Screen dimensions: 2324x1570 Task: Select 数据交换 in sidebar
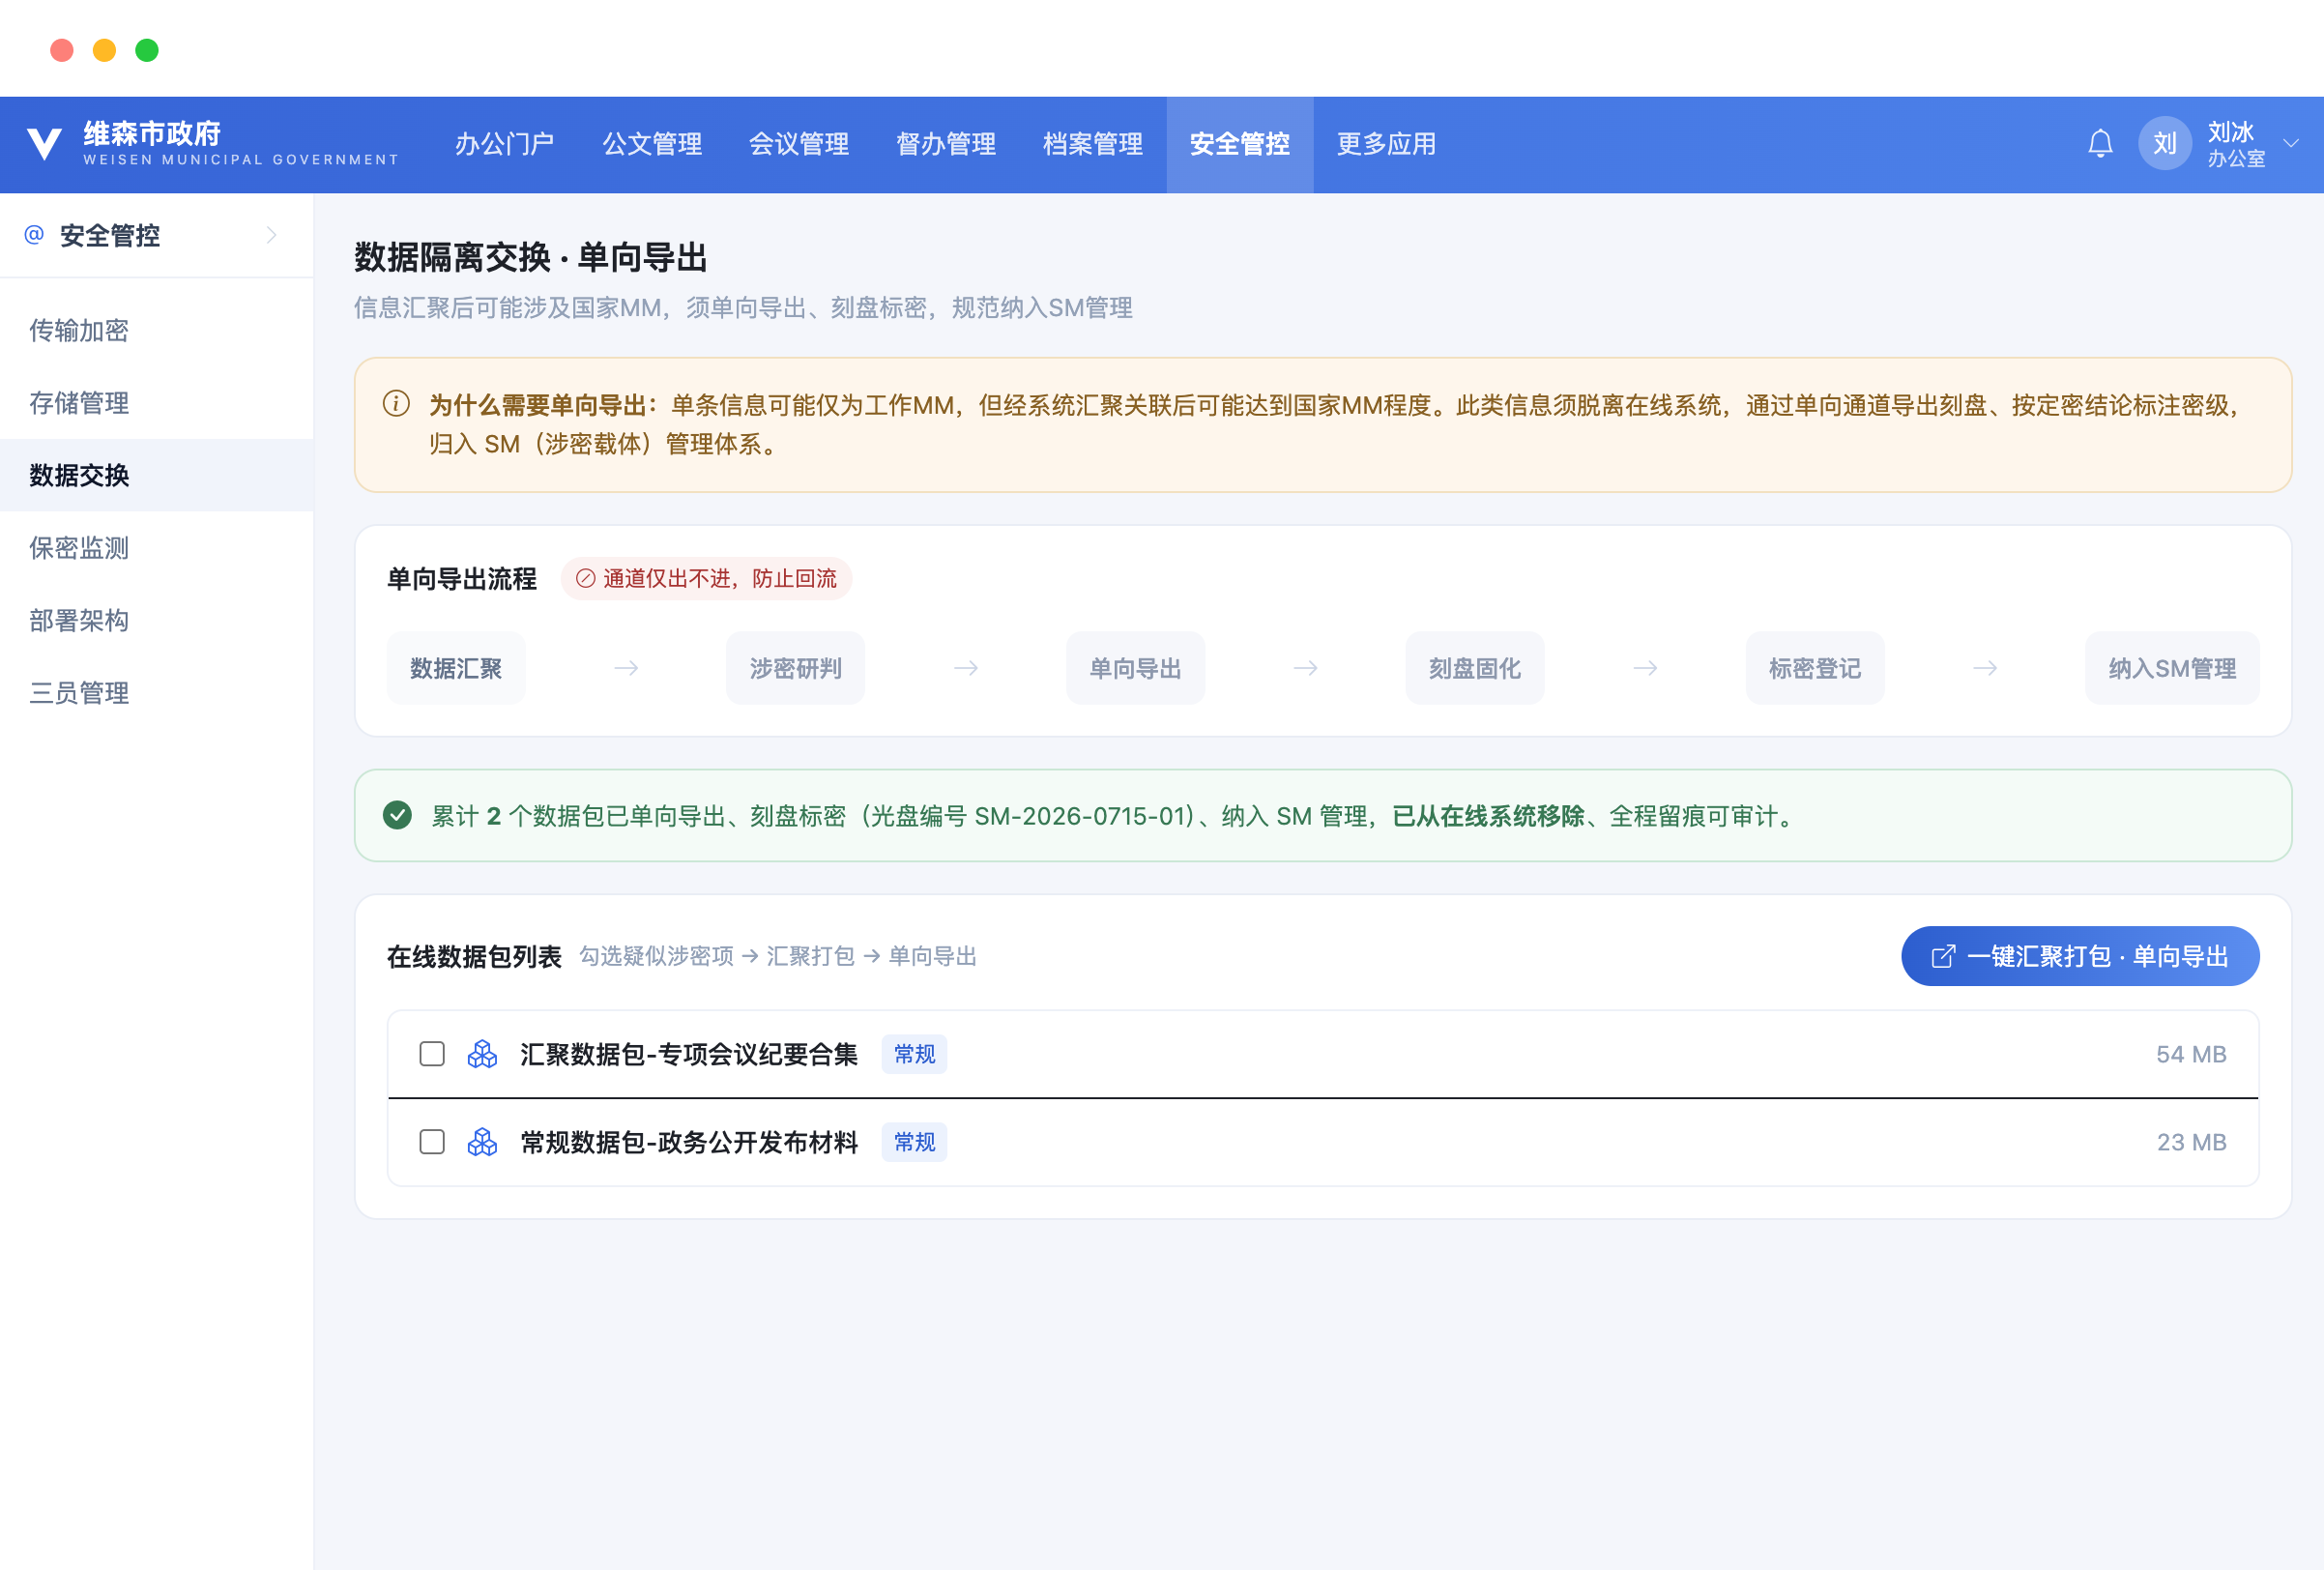coord(157,475)
